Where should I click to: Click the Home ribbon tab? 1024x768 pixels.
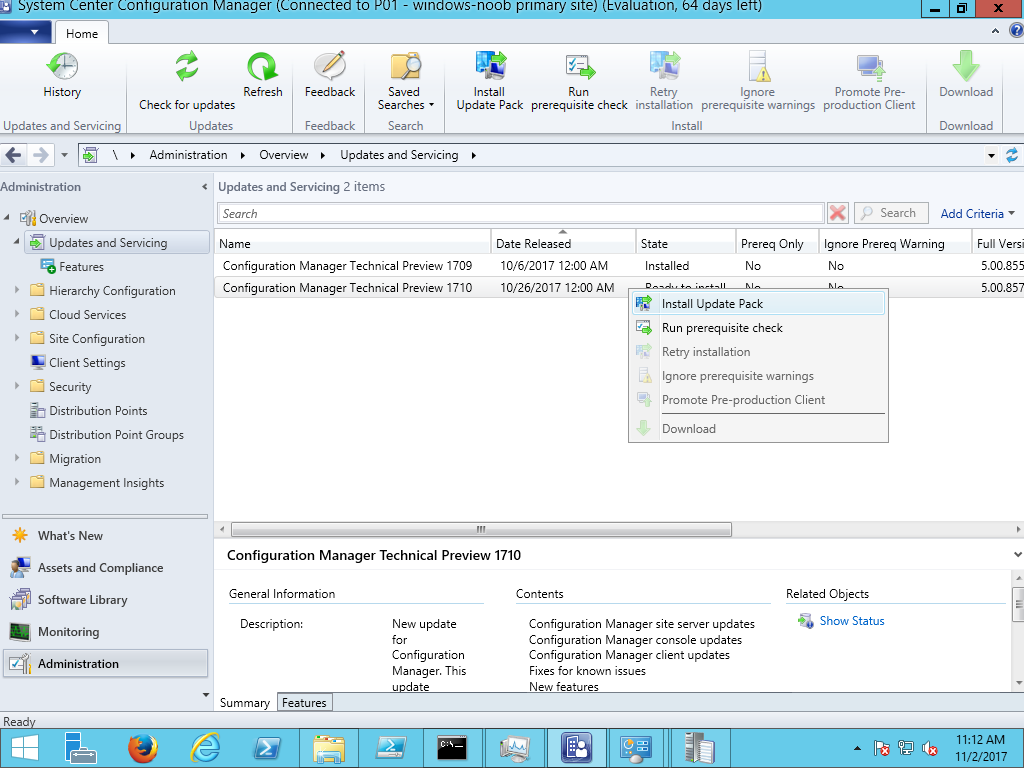[x=82, y=33]
